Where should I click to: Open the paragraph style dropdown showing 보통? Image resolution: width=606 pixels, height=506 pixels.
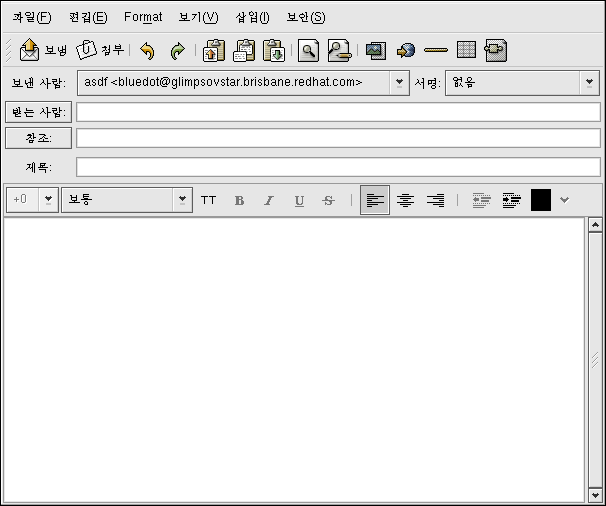[126, 200]
